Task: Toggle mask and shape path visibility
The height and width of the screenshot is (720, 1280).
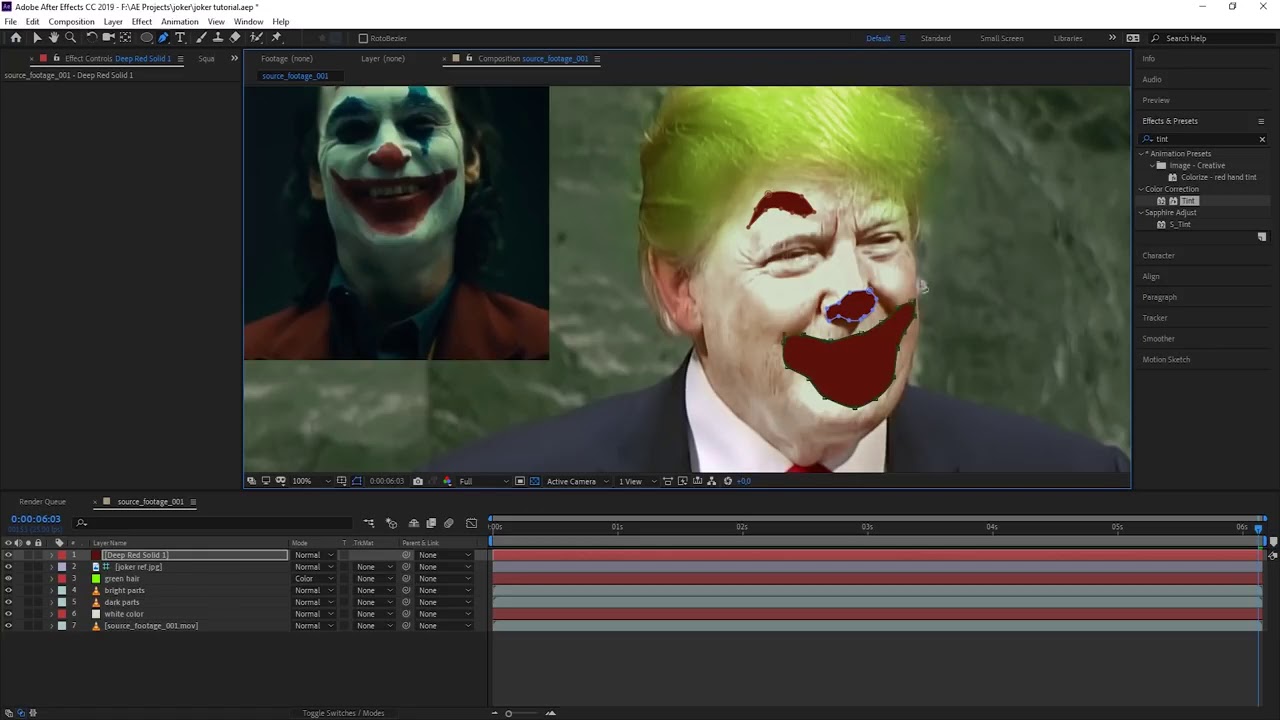Action: click(357, 481)
